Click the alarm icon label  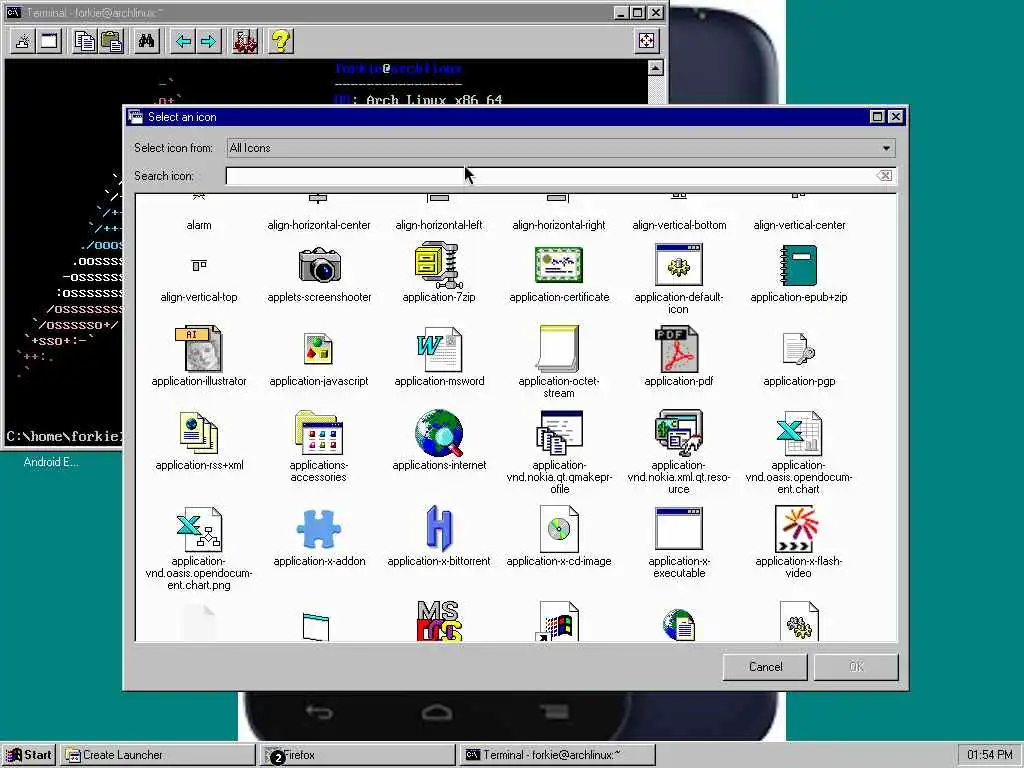click(x=199, y=225)
